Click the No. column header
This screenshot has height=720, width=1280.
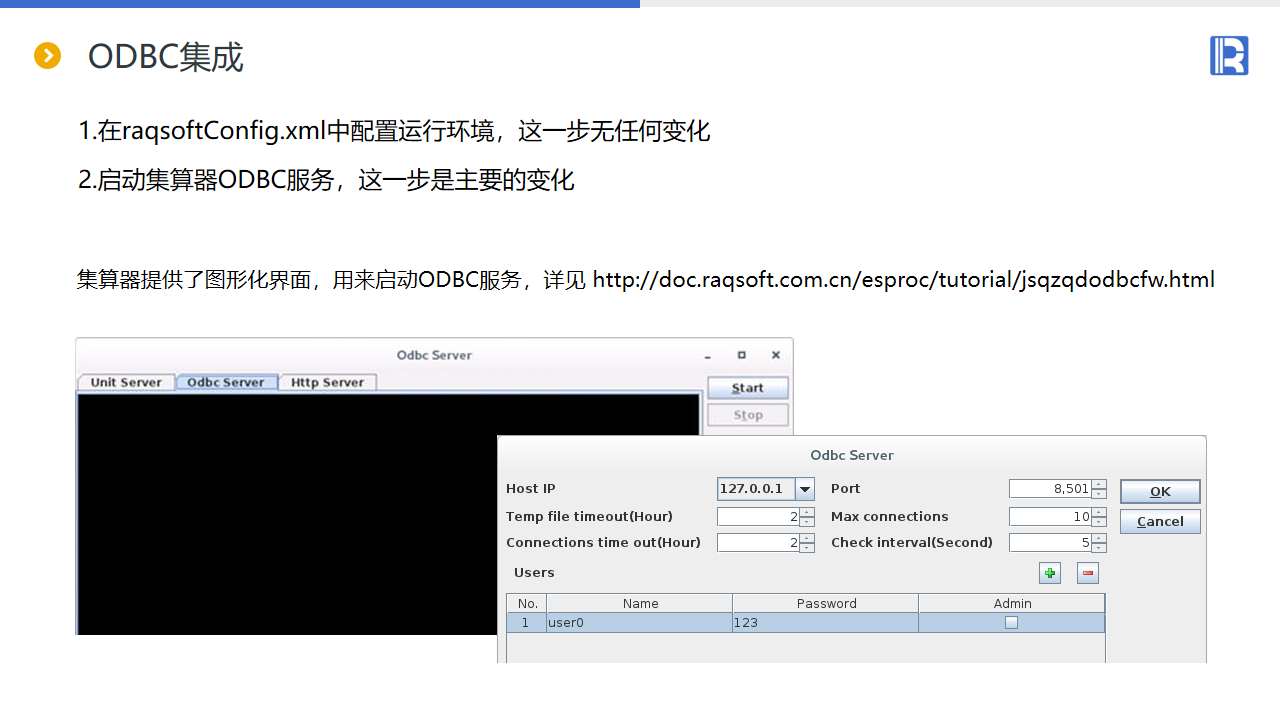527,603
